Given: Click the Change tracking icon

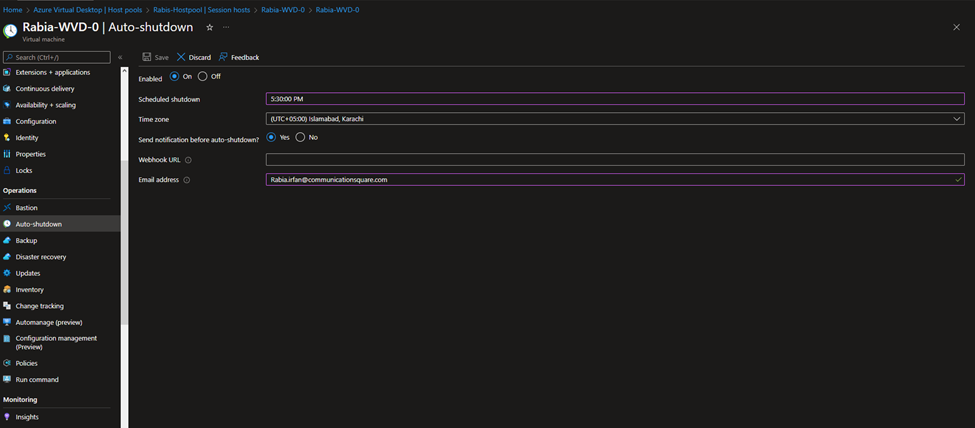Looking at the screenshot, I should pos(7,305).
